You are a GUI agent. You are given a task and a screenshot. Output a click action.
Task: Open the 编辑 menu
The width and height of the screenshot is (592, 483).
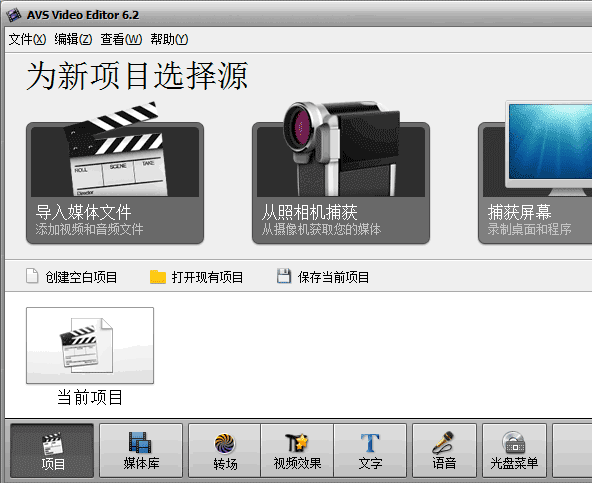point(73,39)
